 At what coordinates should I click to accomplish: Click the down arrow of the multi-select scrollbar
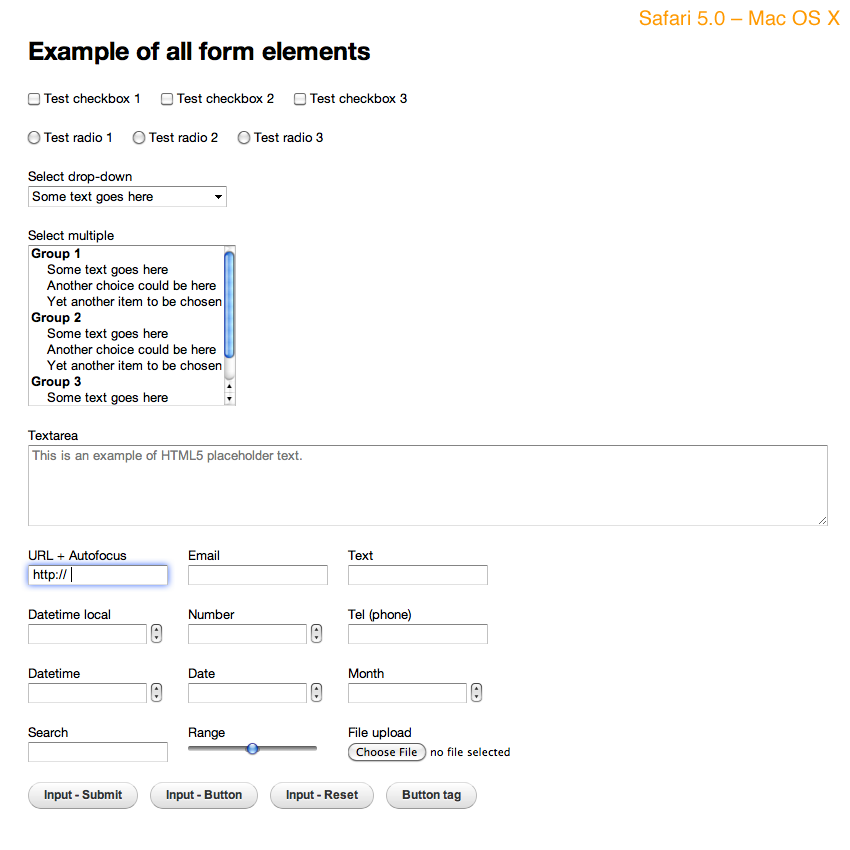pos(230,399)
